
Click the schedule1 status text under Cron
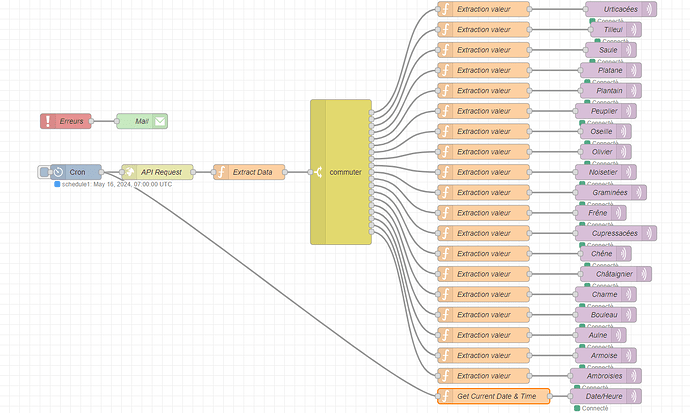(x=117, y=184)
